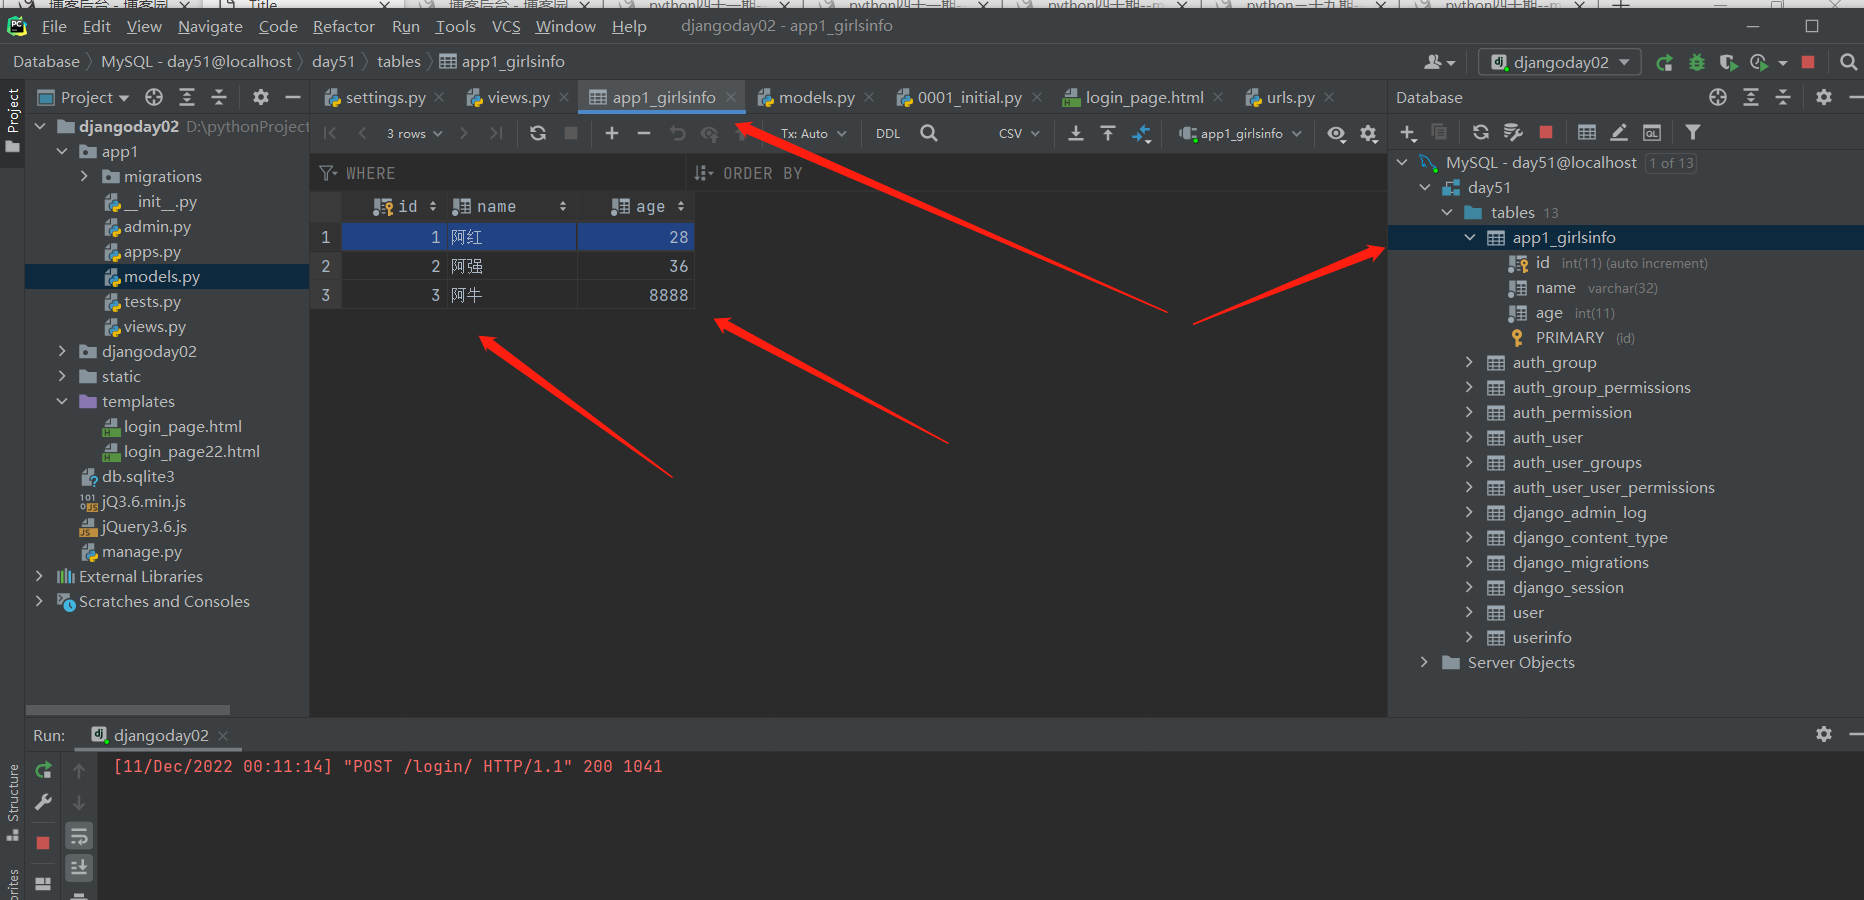Run djangoday02 with coverage

[x=1728, y=62]
